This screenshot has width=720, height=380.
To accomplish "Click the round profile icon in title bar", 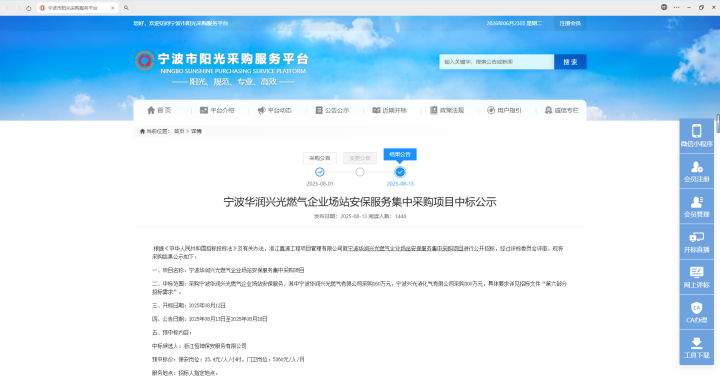I will [x=664, y=7].
